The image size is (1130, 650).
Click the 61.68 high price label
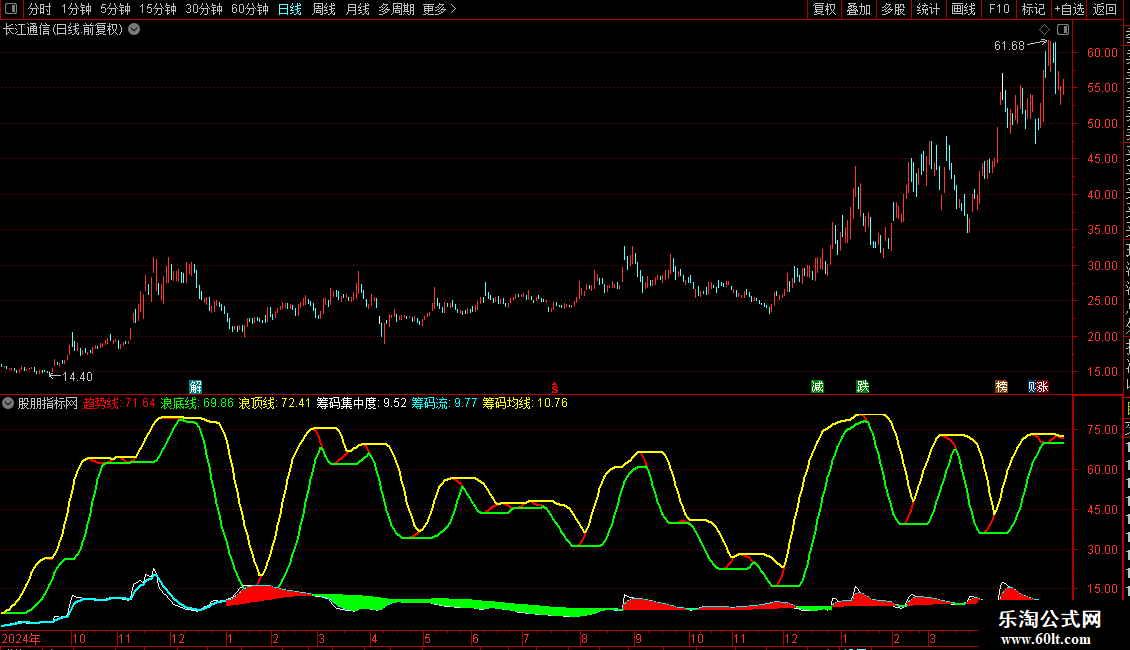[1009, 46]
